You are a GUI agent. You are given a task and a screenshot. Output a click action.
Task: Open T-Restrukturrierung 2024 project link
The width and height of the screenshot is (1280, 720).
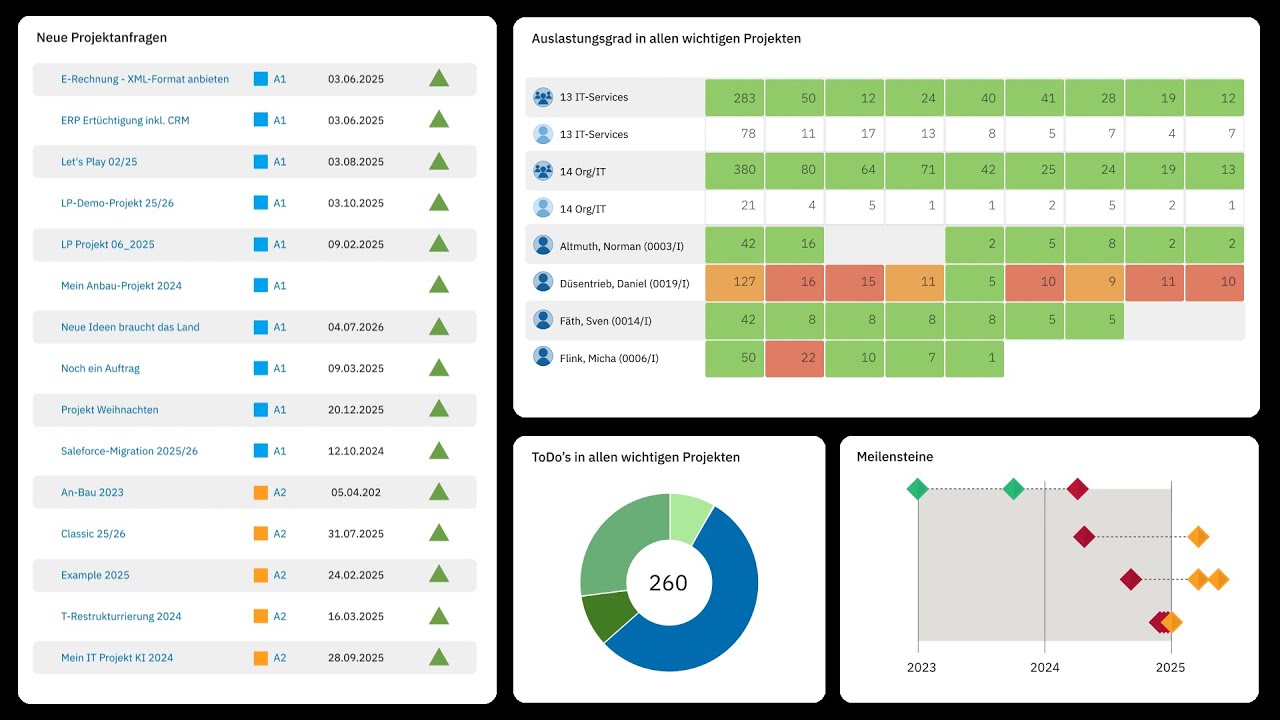[121, 616]
